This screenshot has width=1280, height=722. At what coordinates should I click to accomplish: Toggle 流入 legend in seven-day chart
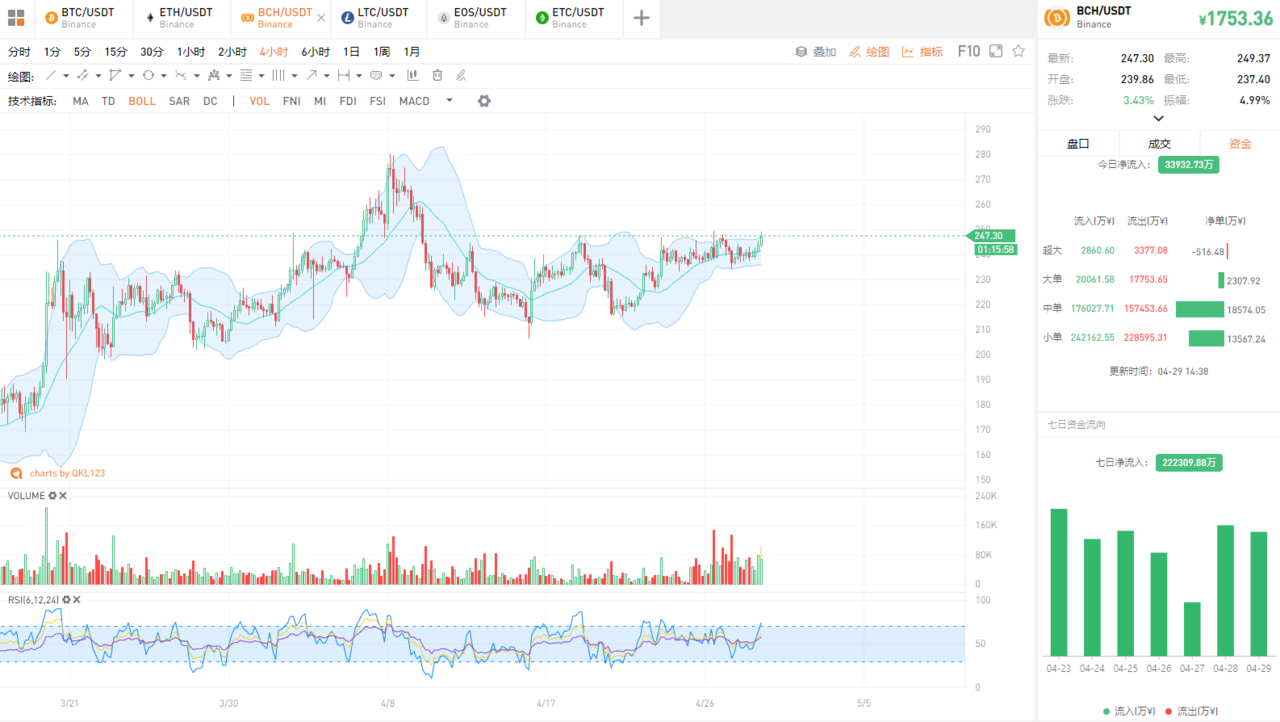(x=1129, y=712)
